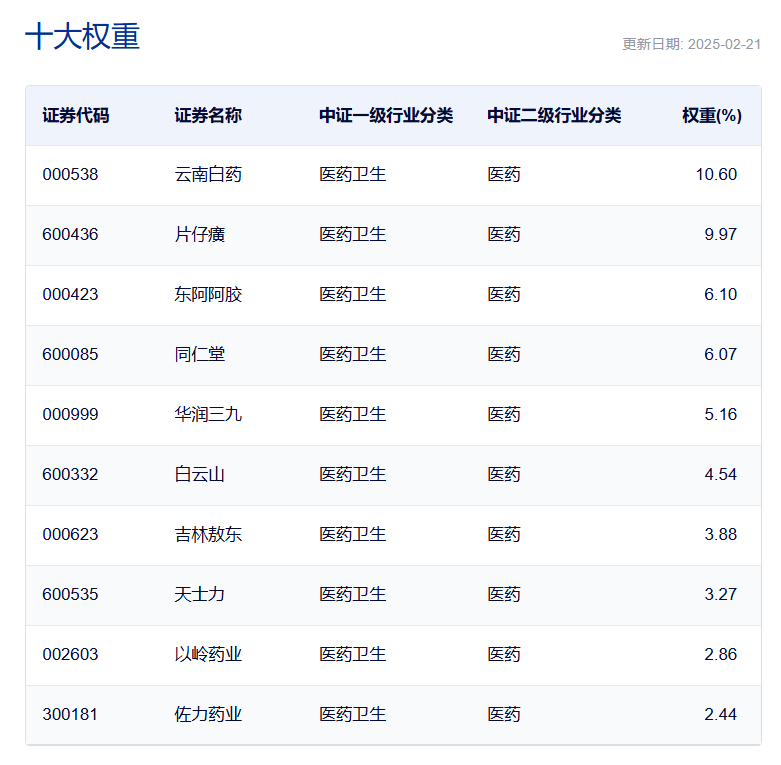Click the 中证一级行业分类 column header
Image resolution: width=781 pixels, height=765 pixels.
click(x=386, y=116)
